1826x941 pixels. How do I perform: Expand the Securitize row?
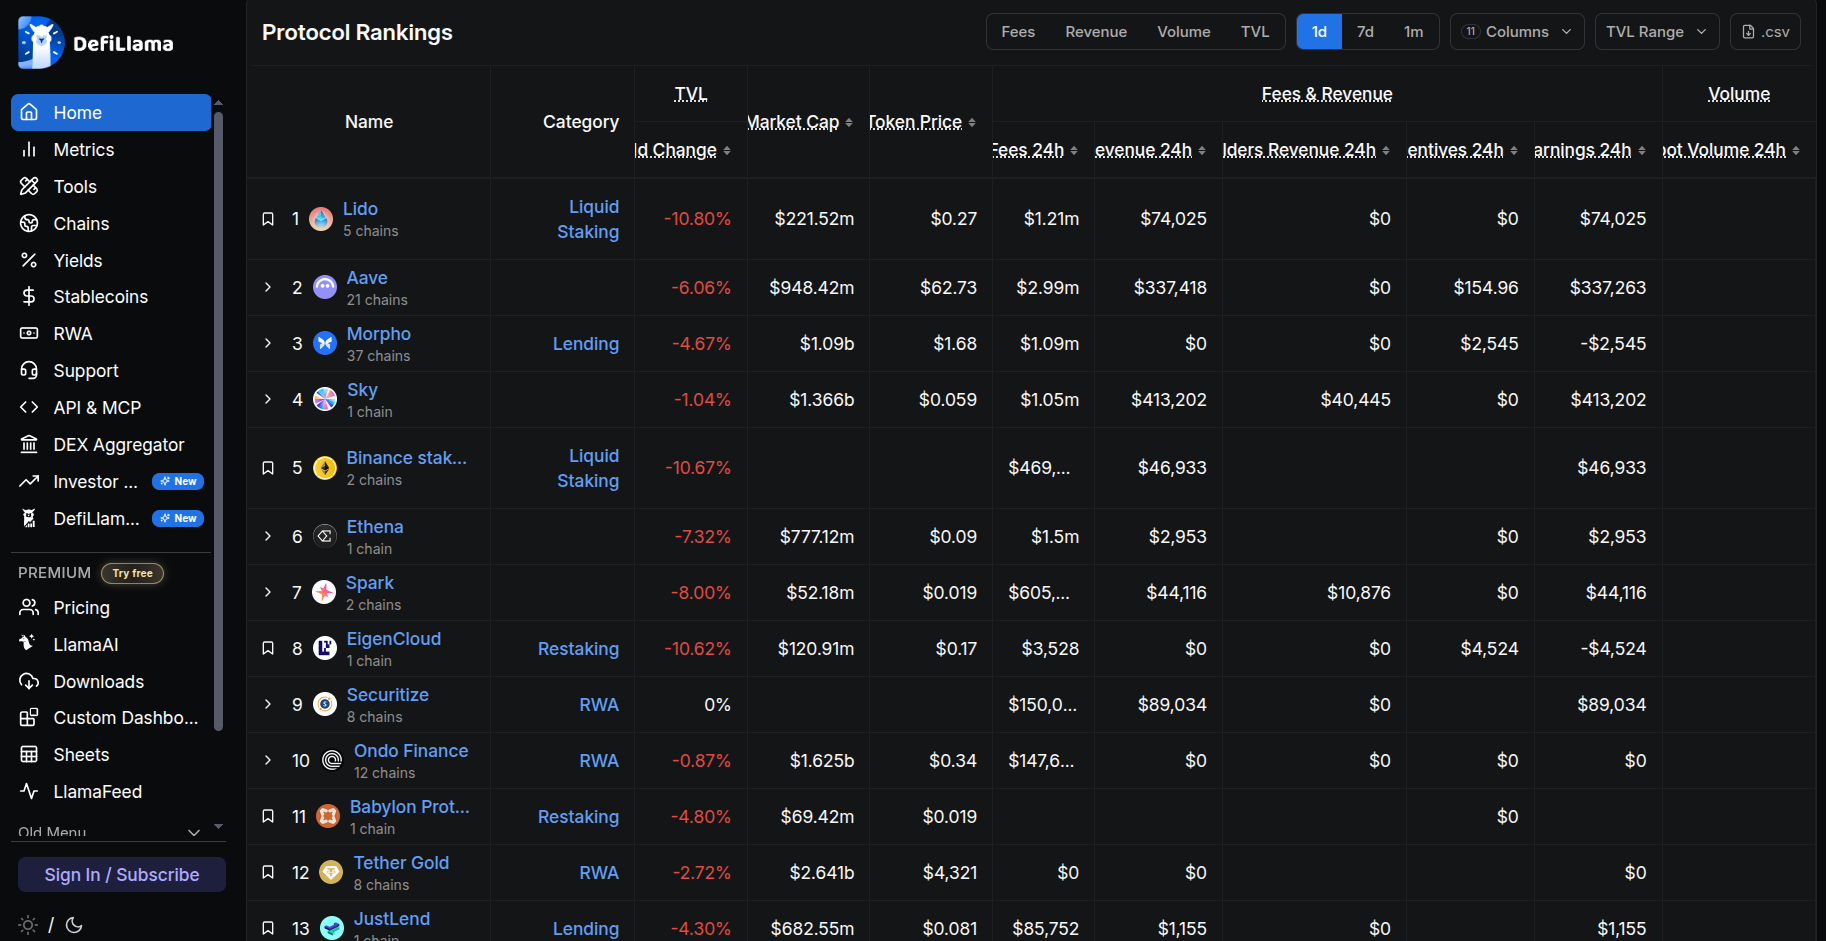pos(268,705)
